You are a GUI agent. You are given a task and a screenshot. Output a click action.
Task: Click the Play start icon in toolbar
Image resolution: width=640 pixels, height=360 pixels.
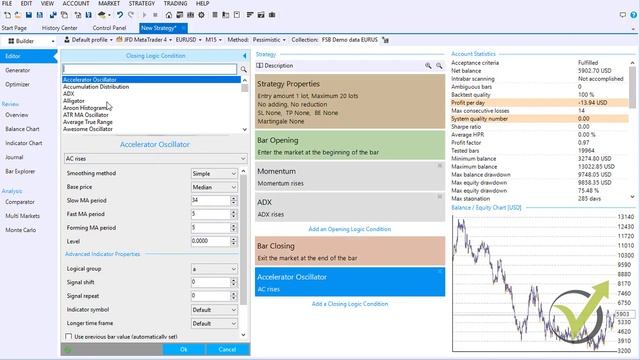coord(144,15)
